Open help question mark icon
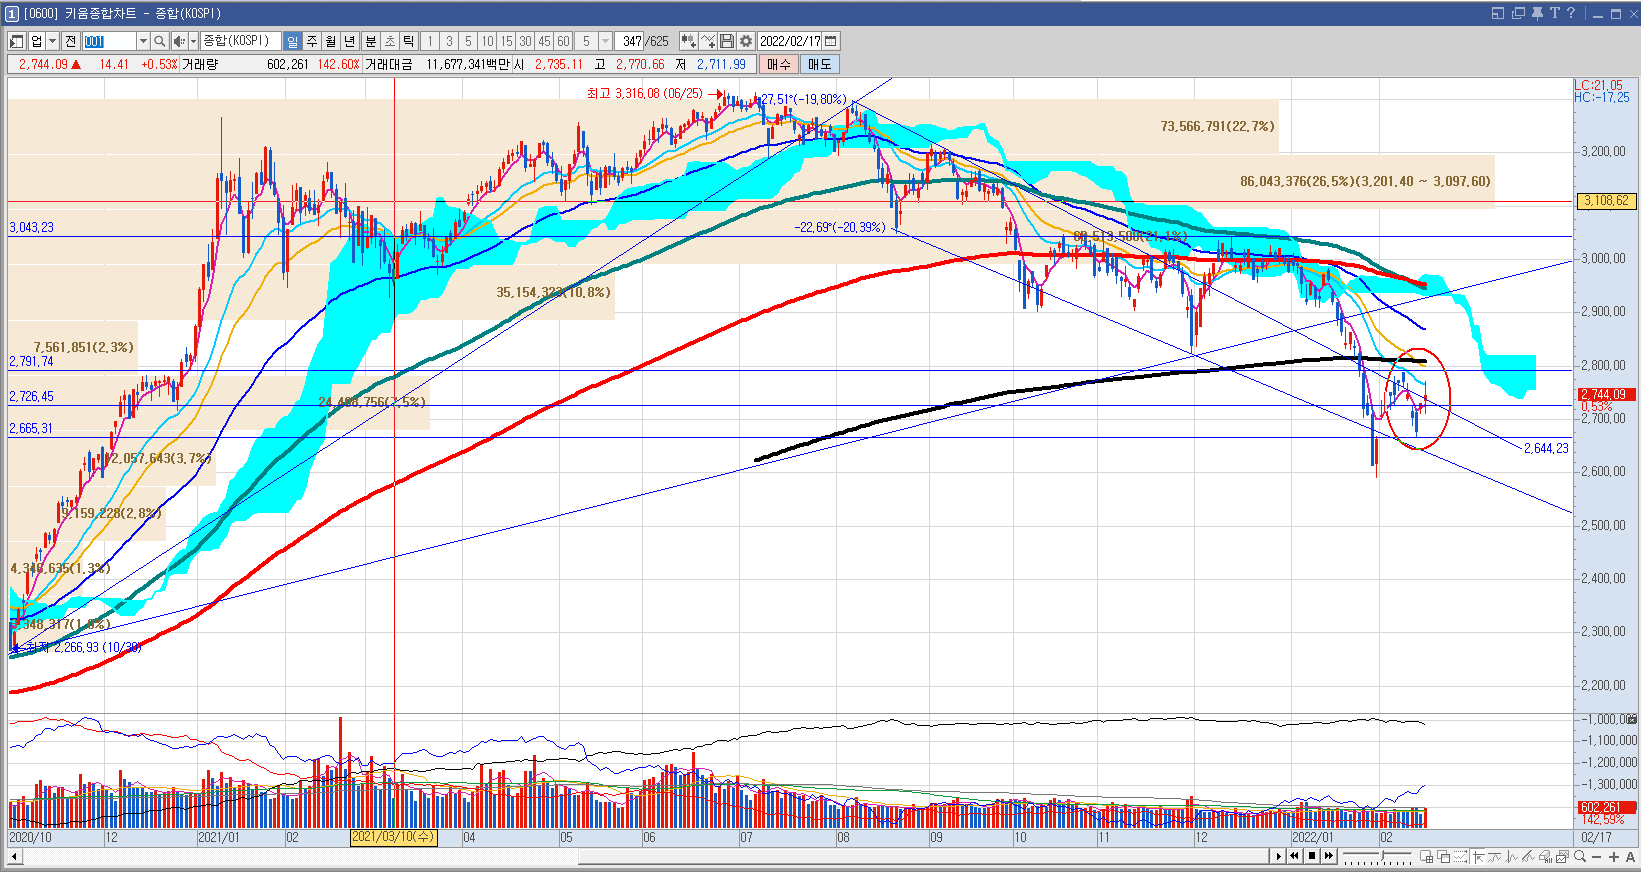Image resolution: width=1641 pixels, height=872 pixels. click(x=1571, y=13)
